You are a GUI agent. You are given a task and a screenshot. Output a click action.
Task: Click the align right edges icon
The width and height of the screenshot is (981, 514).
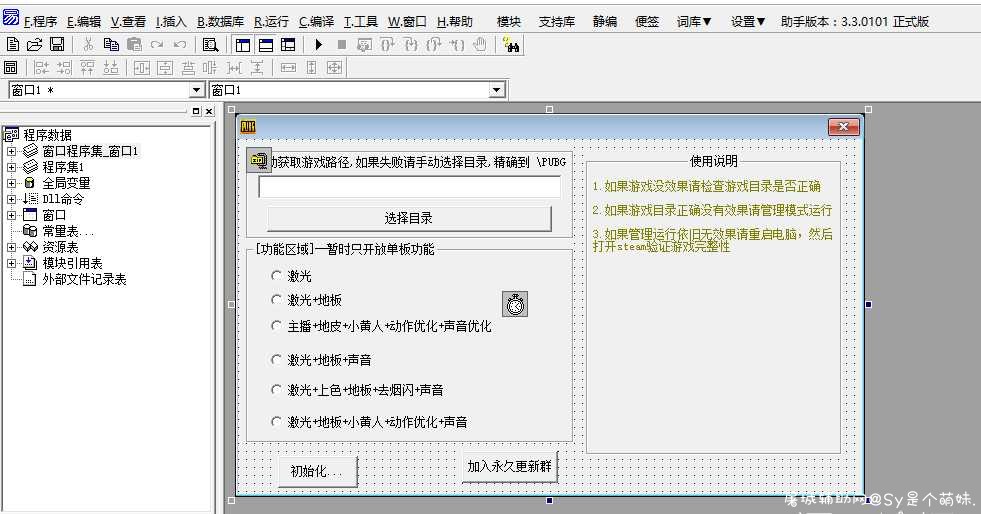tap(64, 68)
